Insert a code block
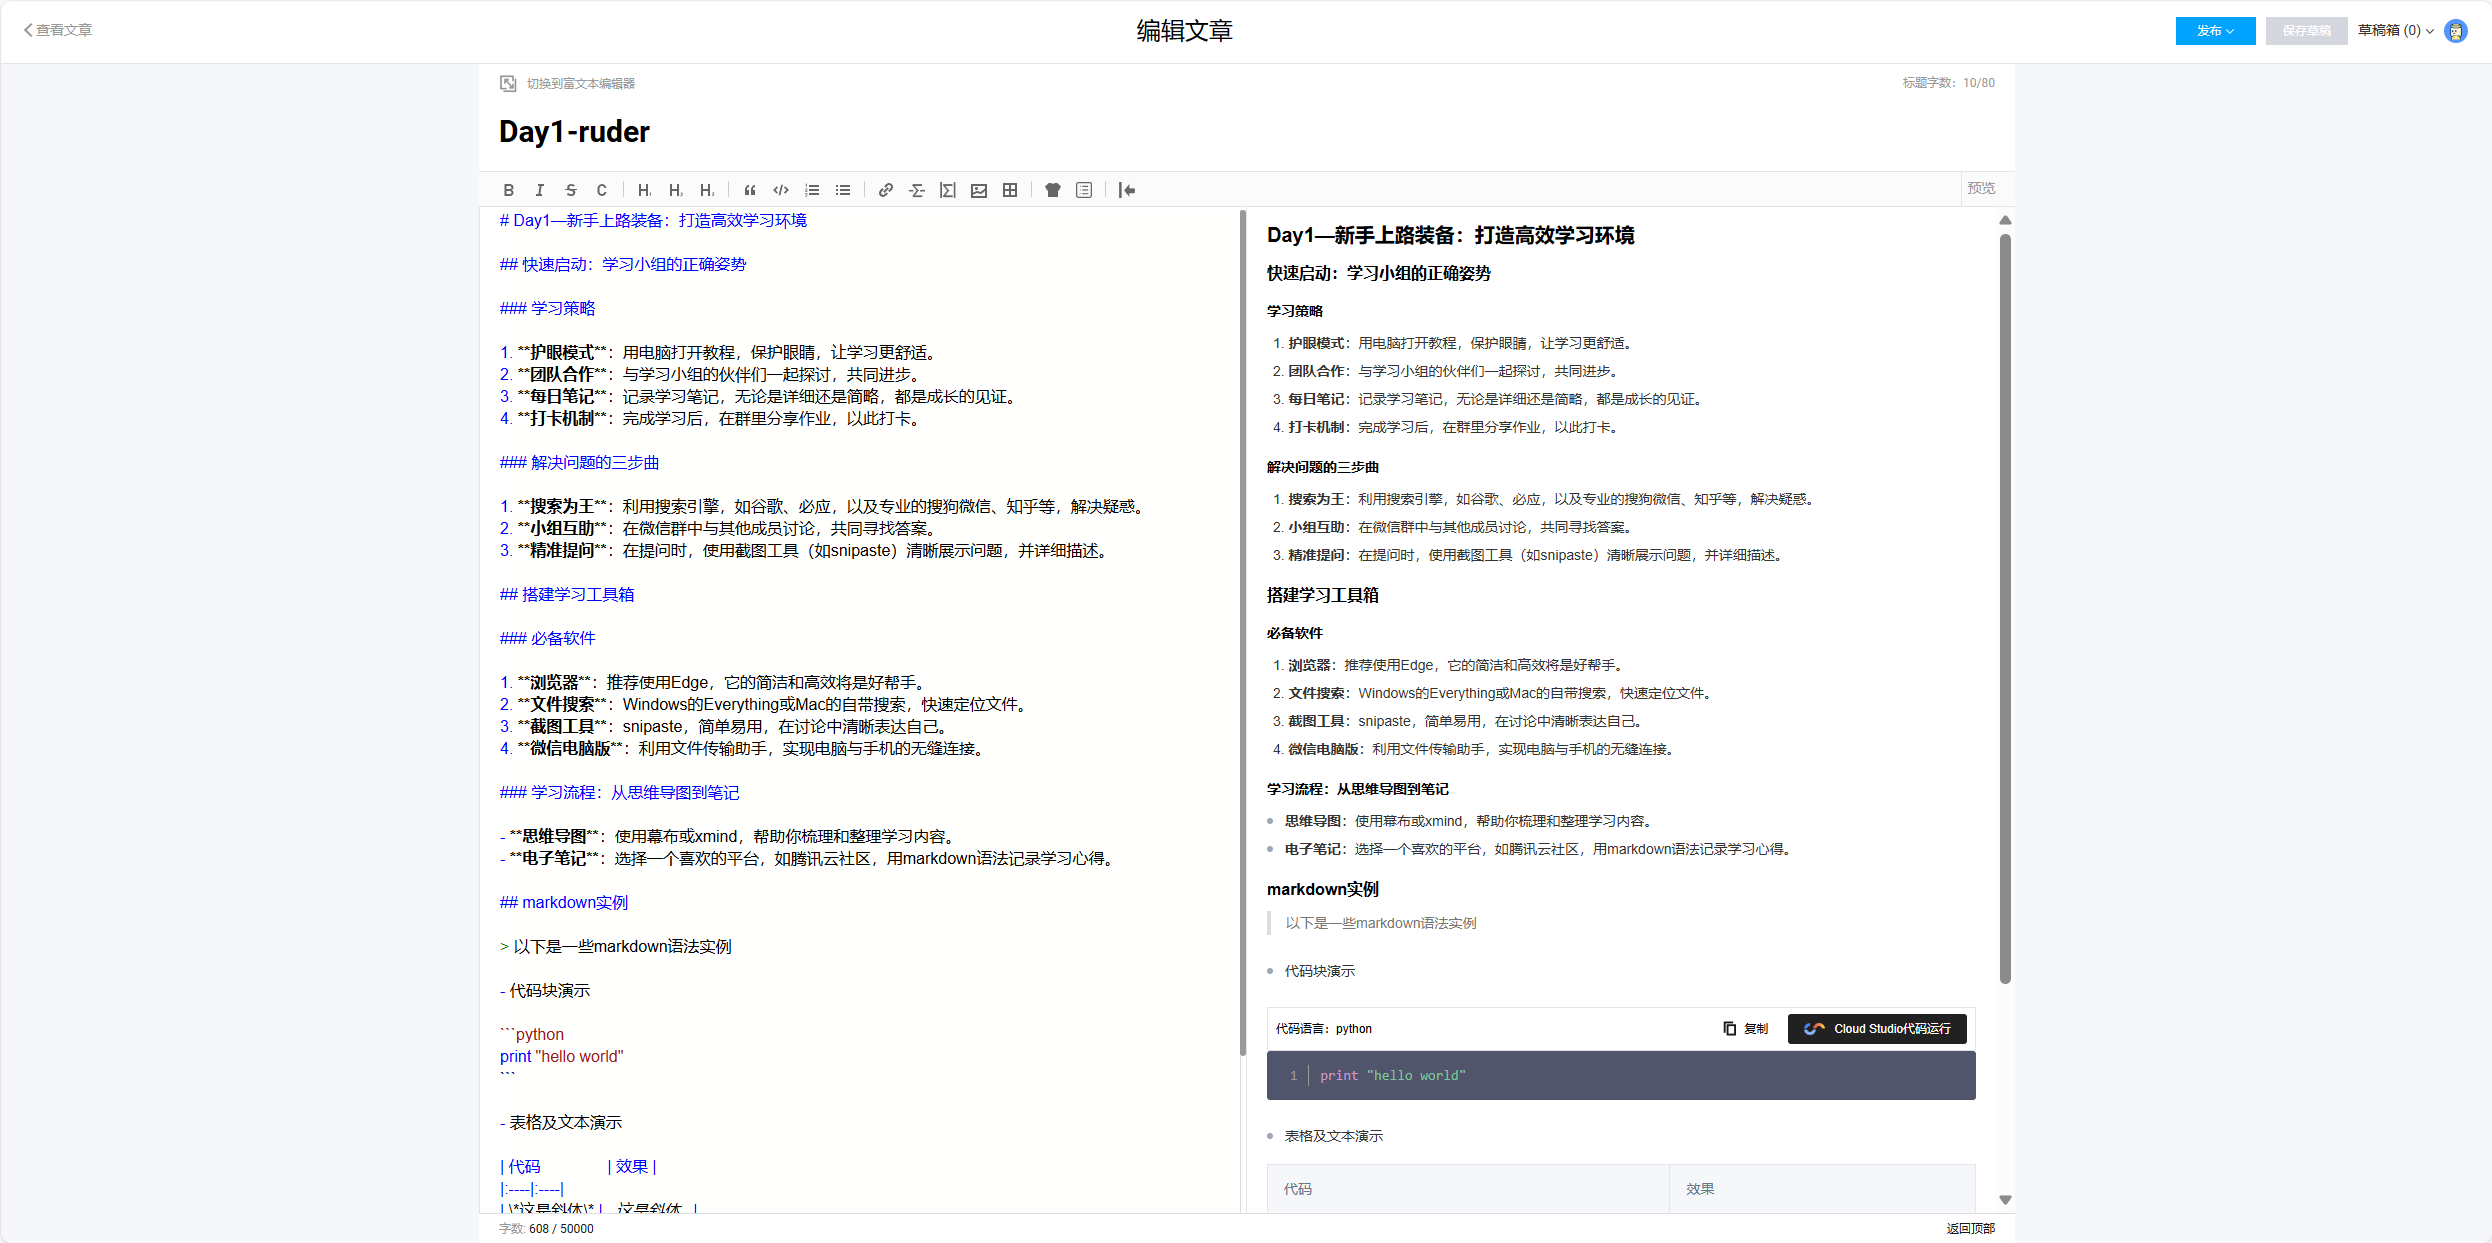 coord(781,190)
